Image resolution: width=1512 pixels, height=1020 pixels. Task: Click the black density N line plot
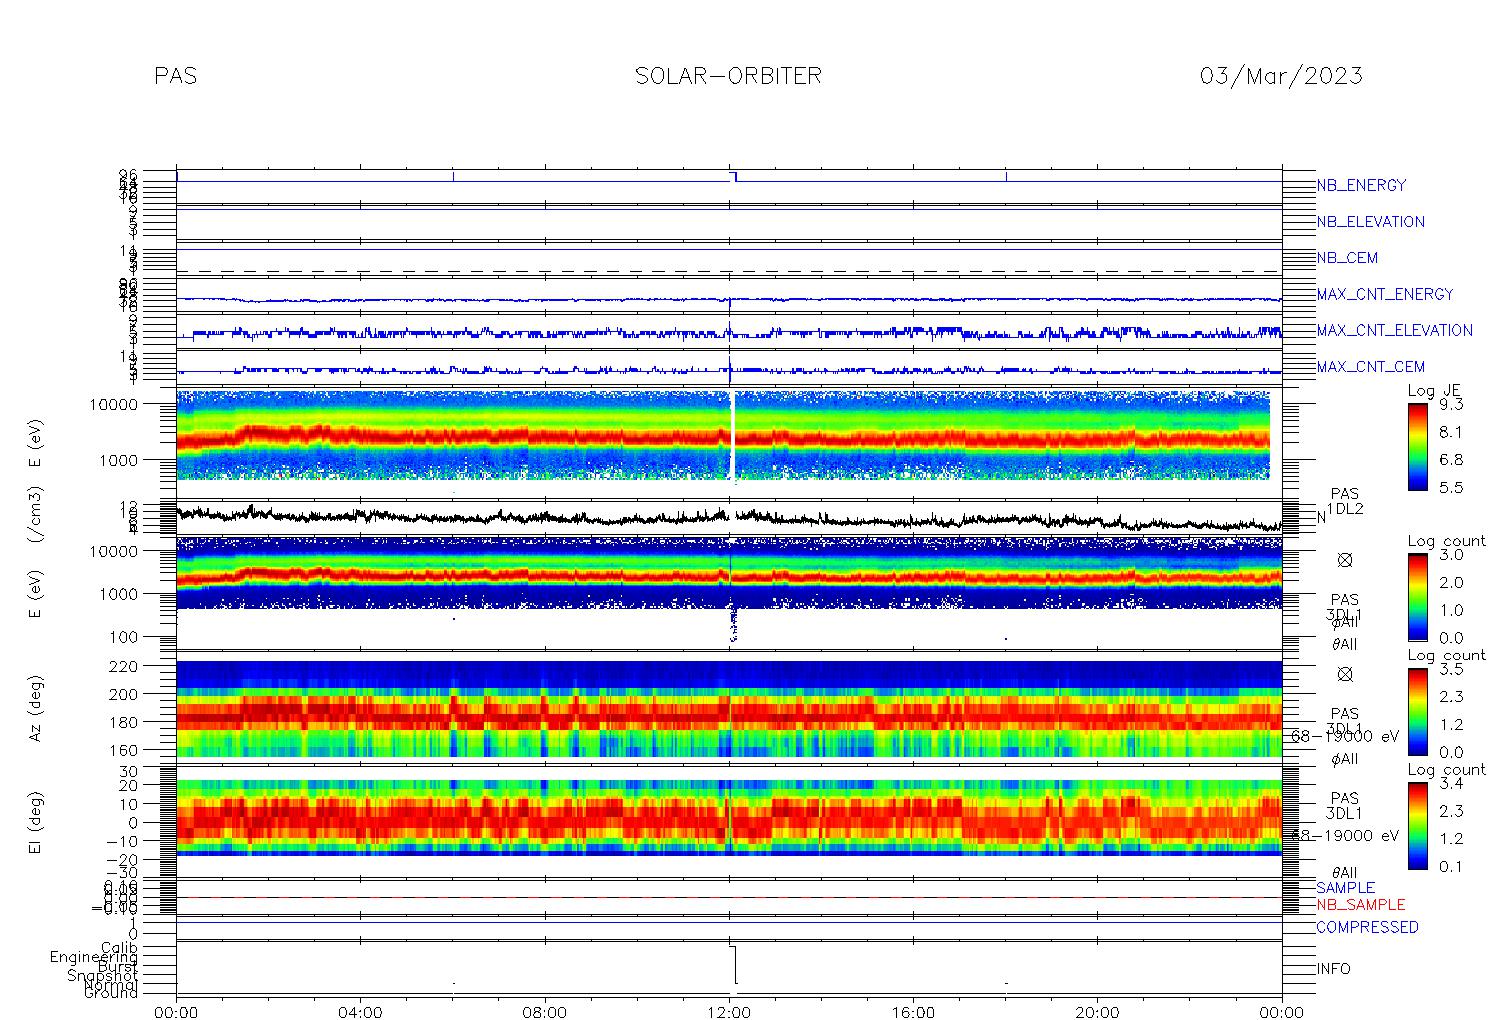729,518
